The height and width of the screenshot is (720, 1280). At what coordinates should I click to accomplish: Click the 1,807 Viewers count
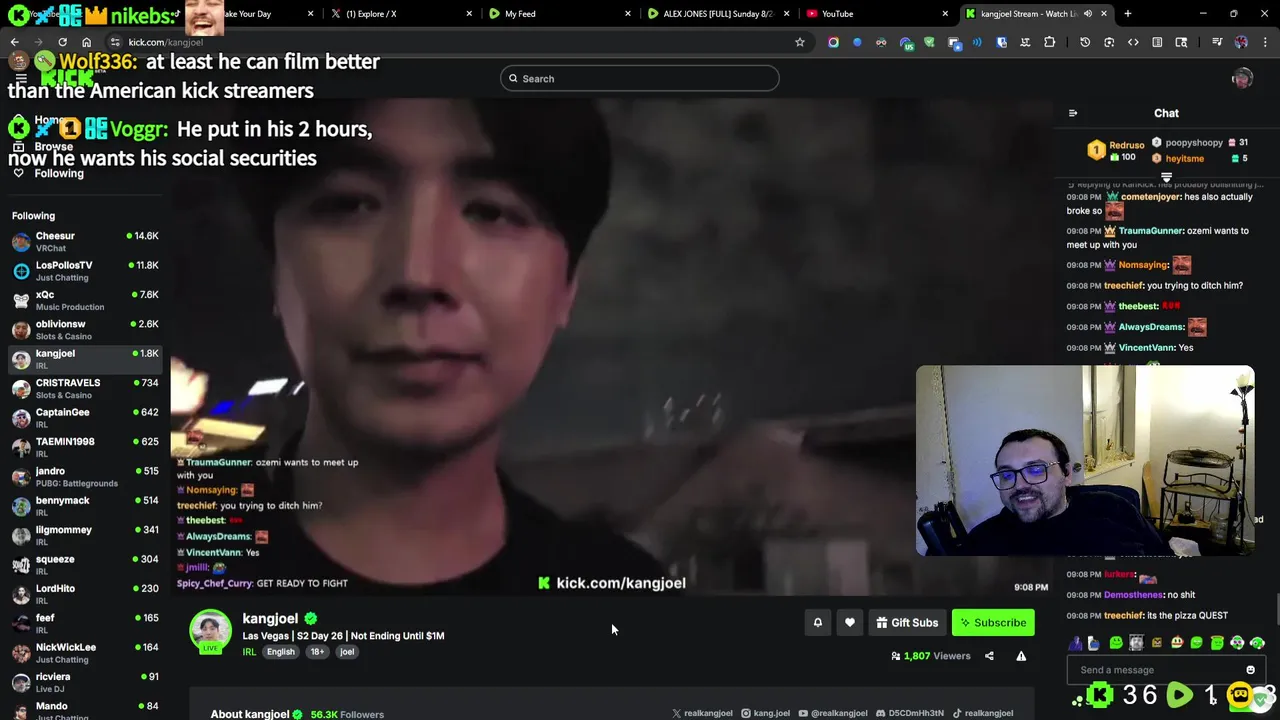[x=930, y=656]
